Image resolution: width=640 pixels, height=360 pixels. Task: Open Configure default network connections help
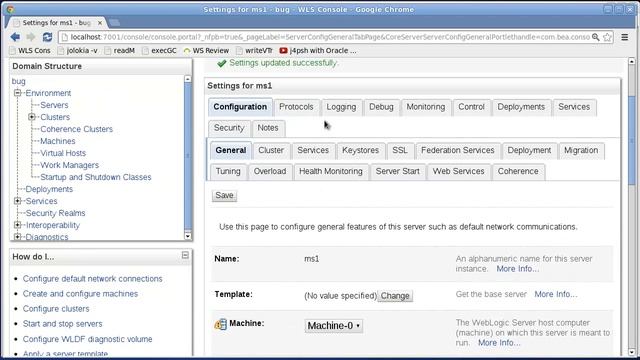pos(92,279)
